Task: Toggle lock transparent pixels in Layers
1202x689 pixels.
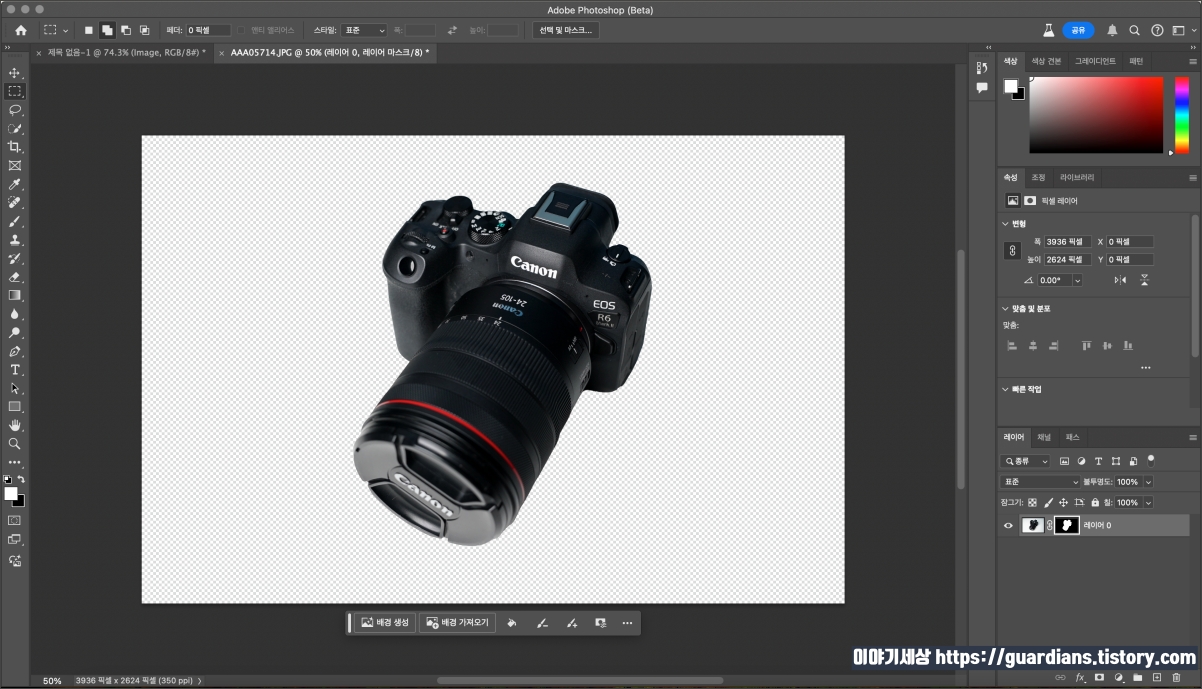Action: pyautogui.click(x=1032, y=503)
